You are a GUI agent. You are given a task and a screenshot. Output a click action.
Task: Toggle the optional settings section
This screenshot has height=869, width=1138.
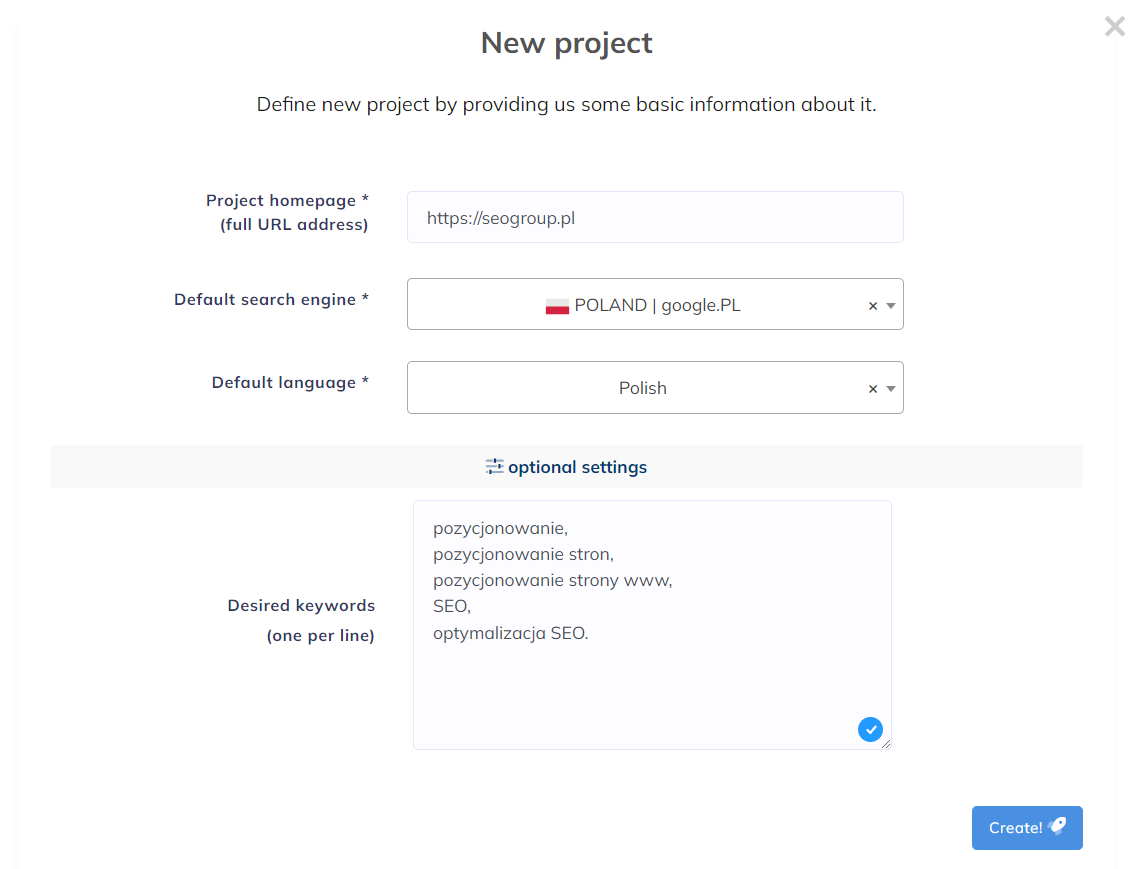pos(566,467)
